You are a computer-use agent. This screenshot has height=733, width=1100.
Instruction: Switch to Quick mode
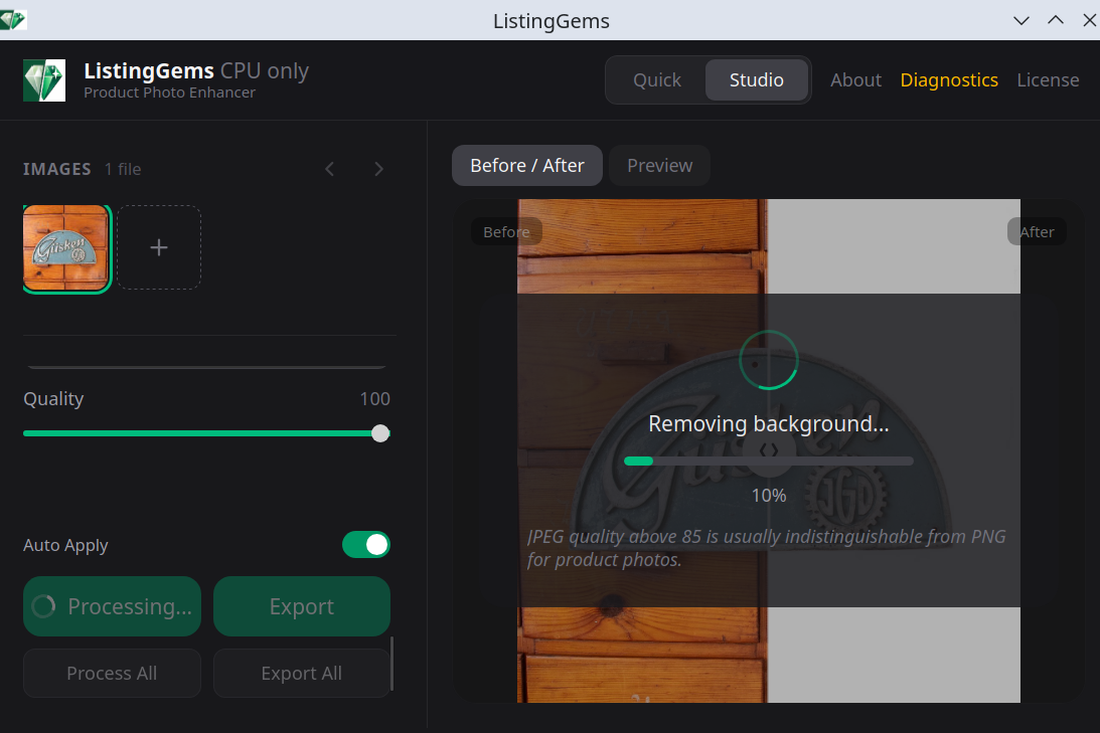click(x=657, y=80)
